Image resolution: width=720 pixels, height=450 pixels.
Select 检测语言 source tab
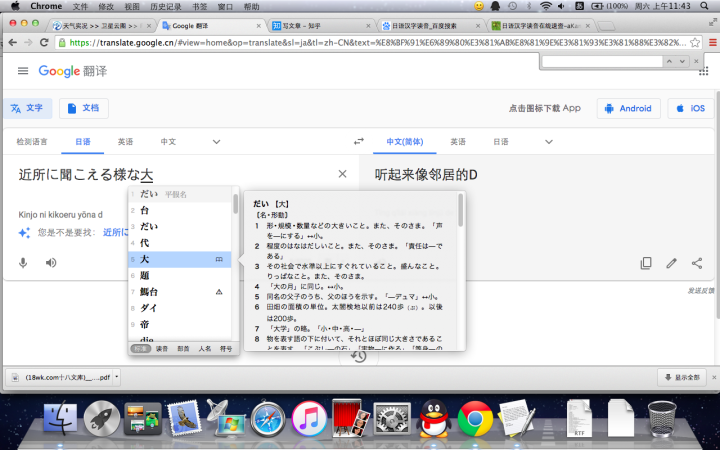click(x=32, y=141)
